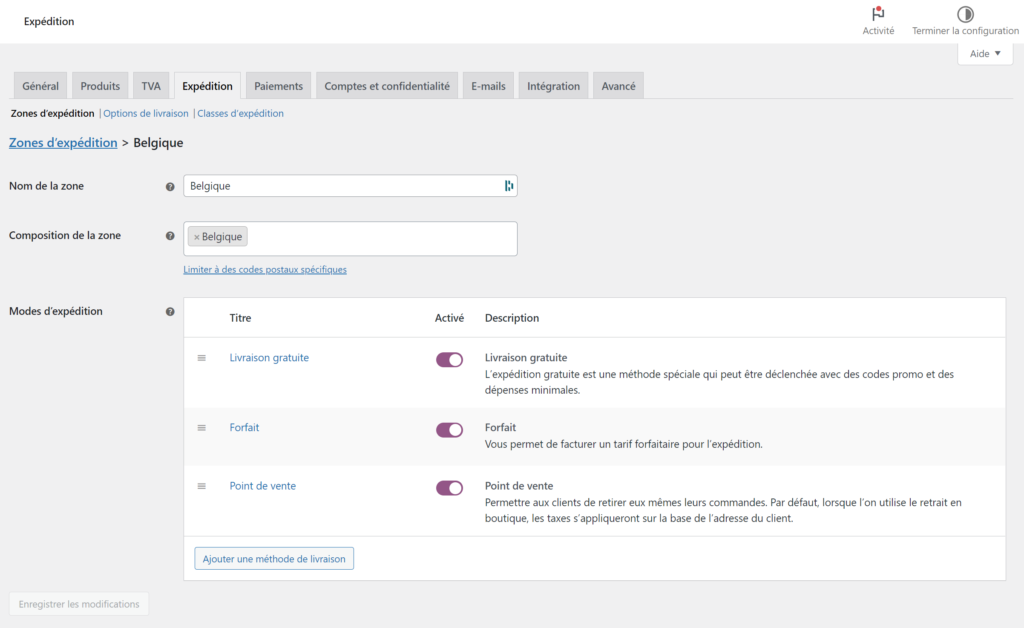
Task: Click the Activé column header
Action: coord(449,318)
